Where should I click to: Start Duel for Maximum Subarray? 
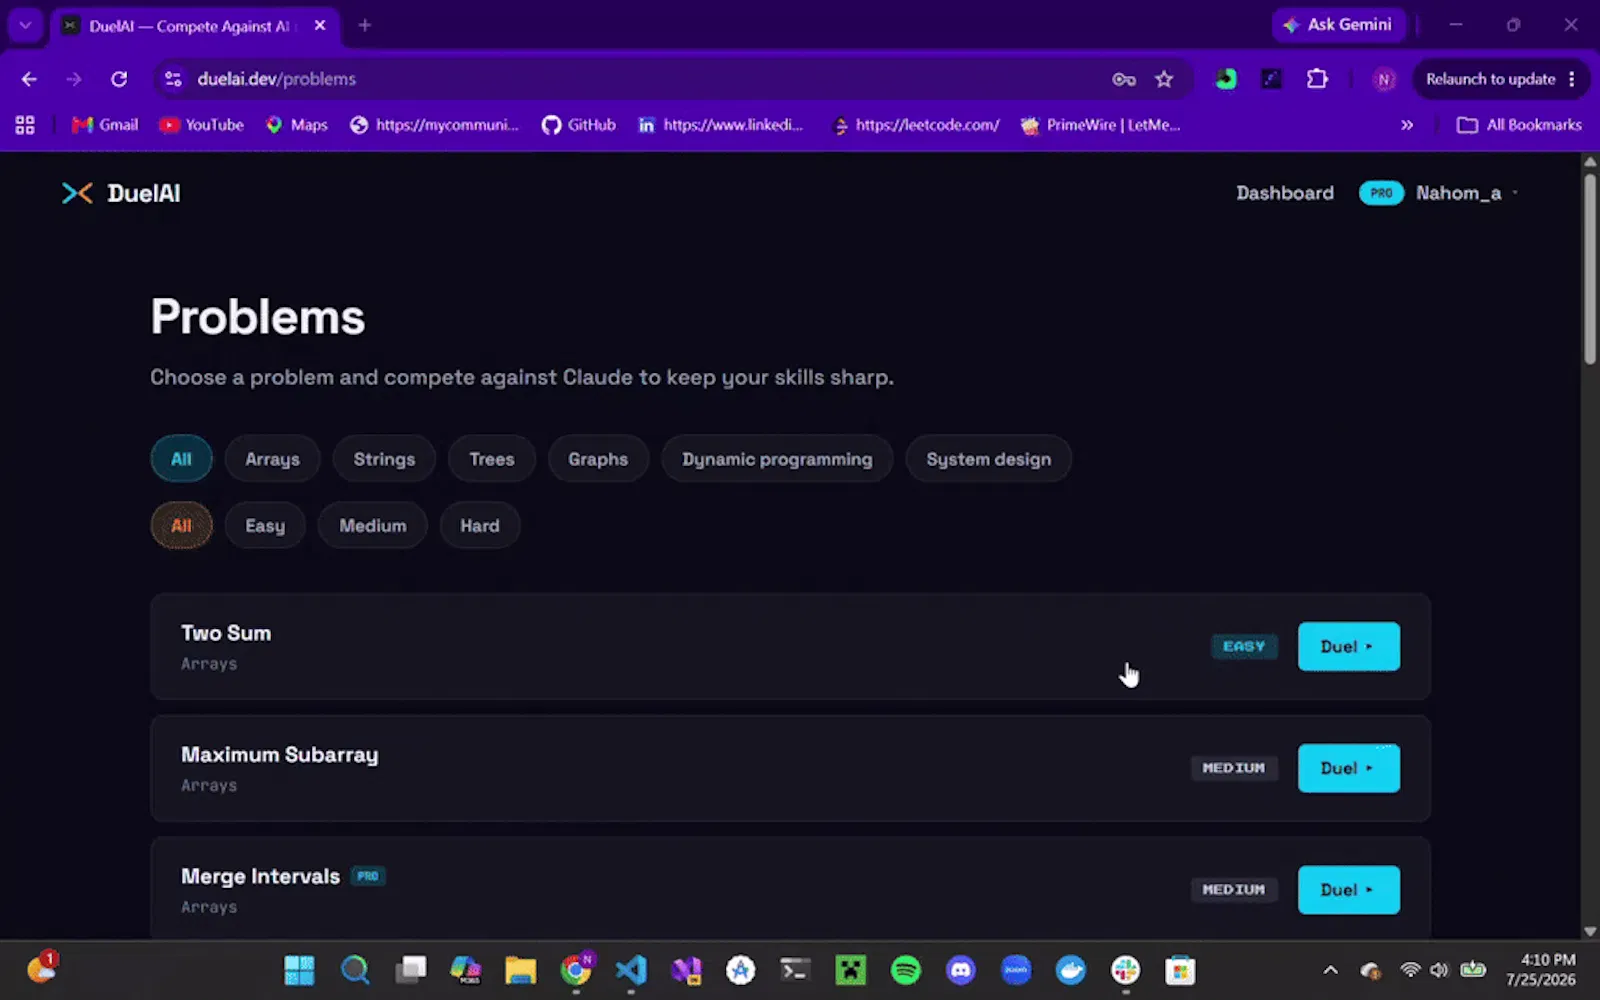tap(1348, 768)
